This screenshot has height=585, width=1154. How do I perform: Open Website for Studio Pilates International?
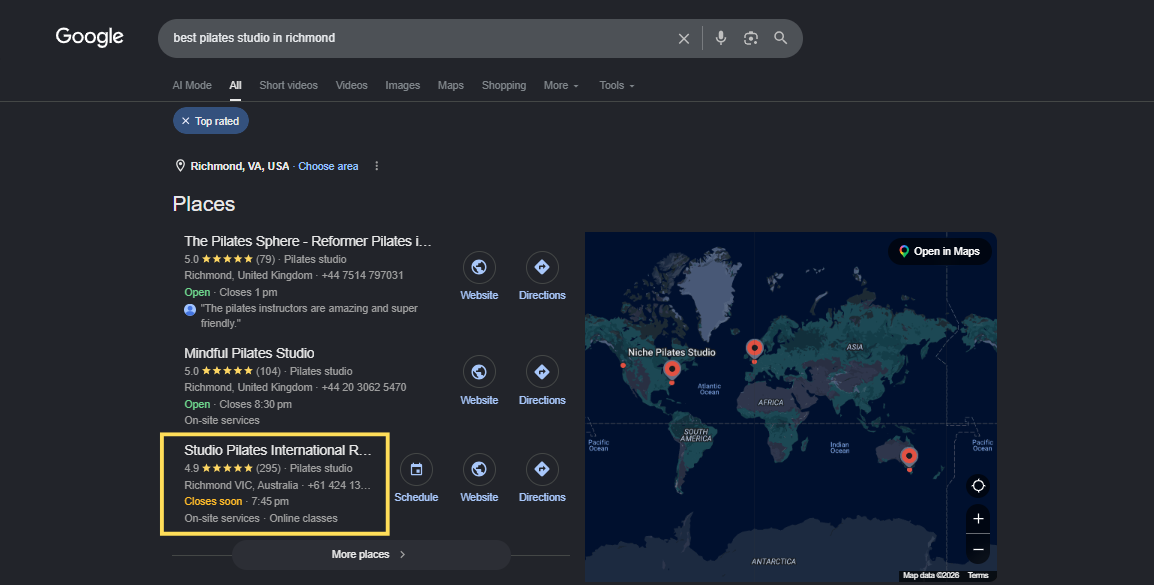click(x=479, y=479)
